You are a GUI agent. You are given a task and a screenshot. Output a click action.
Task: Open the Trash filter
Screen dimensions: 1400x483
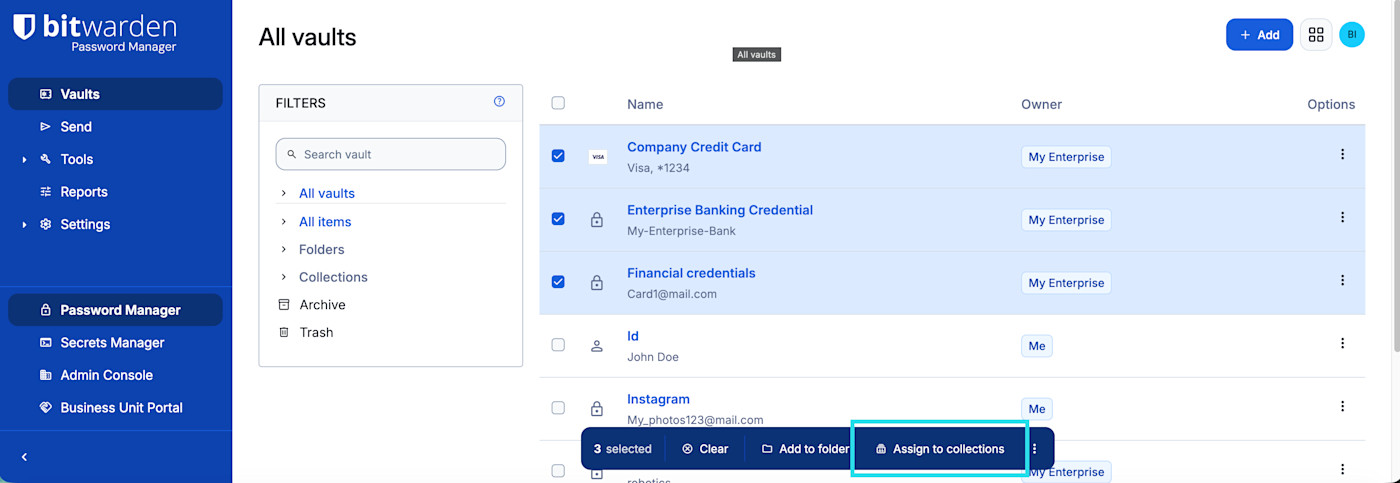[316, 332]
